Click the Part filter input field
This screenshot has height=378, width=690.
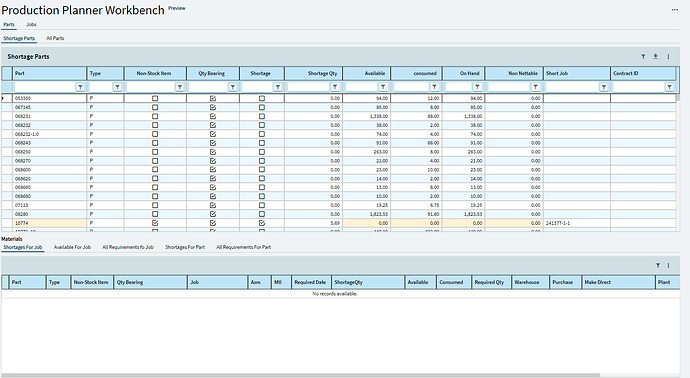pyautogui.click(x=45, y=87)
